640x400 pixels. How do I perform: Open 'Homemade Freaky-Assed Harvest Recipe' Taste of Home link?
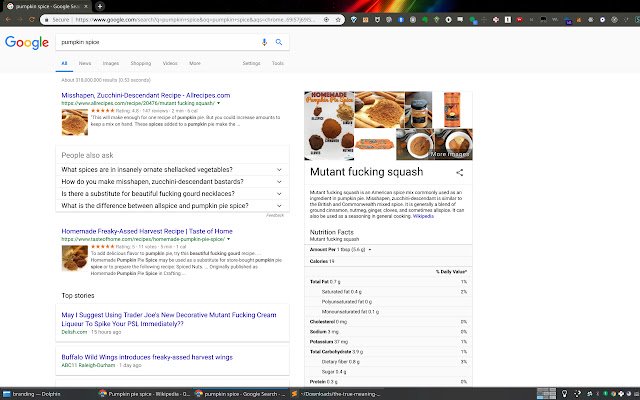click(147, 231)
